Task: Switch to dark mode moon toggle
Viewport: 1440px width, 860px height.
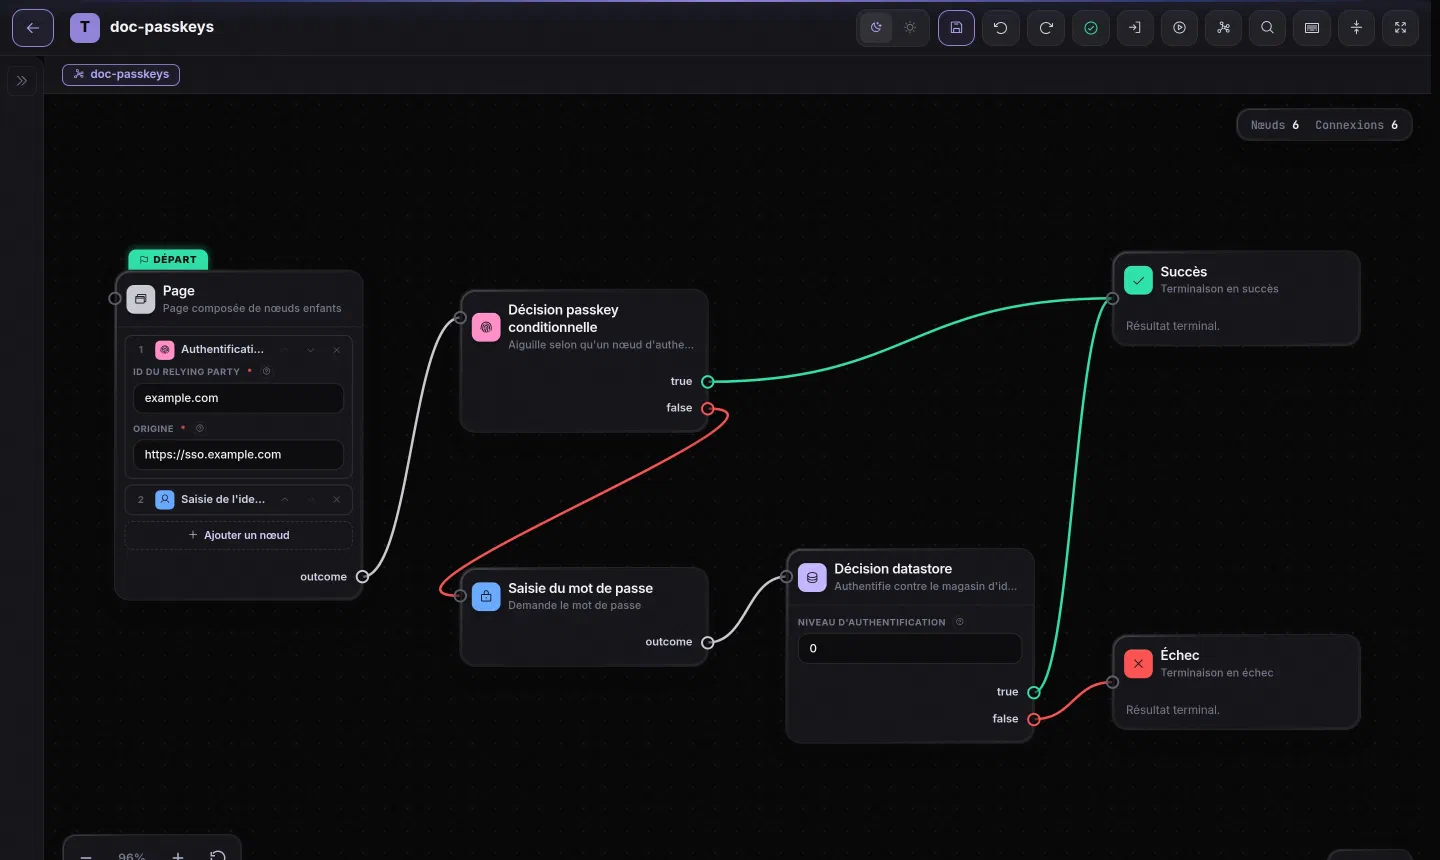Action: coord(876,28)
